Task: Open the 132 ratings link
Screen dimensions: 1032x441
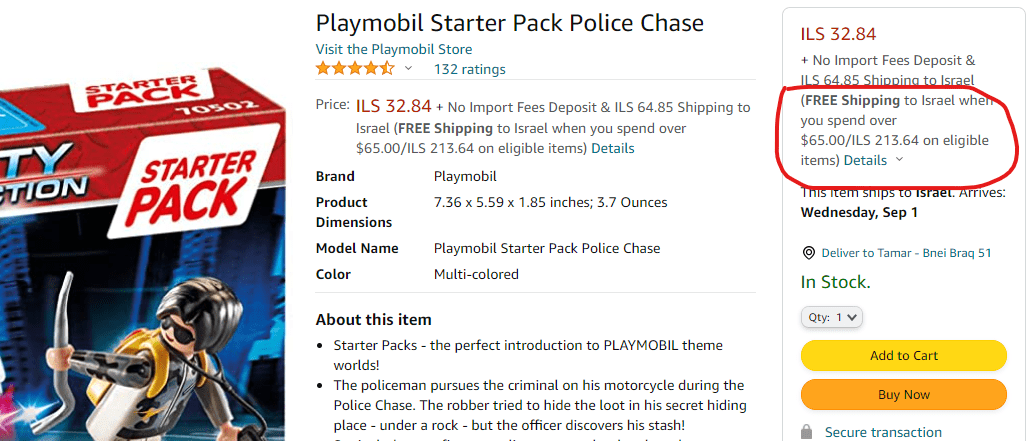Action: pos(469,69)
